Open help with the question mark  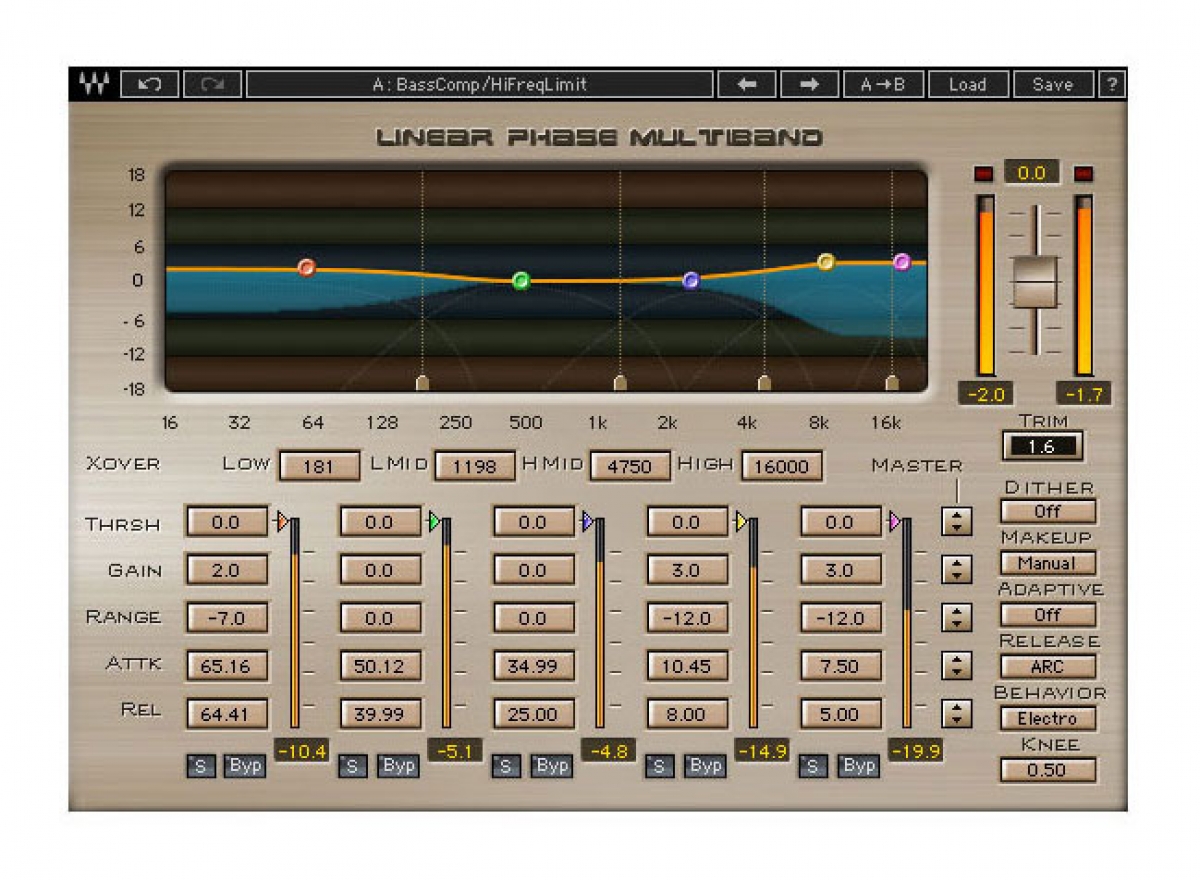[1112, 85]
